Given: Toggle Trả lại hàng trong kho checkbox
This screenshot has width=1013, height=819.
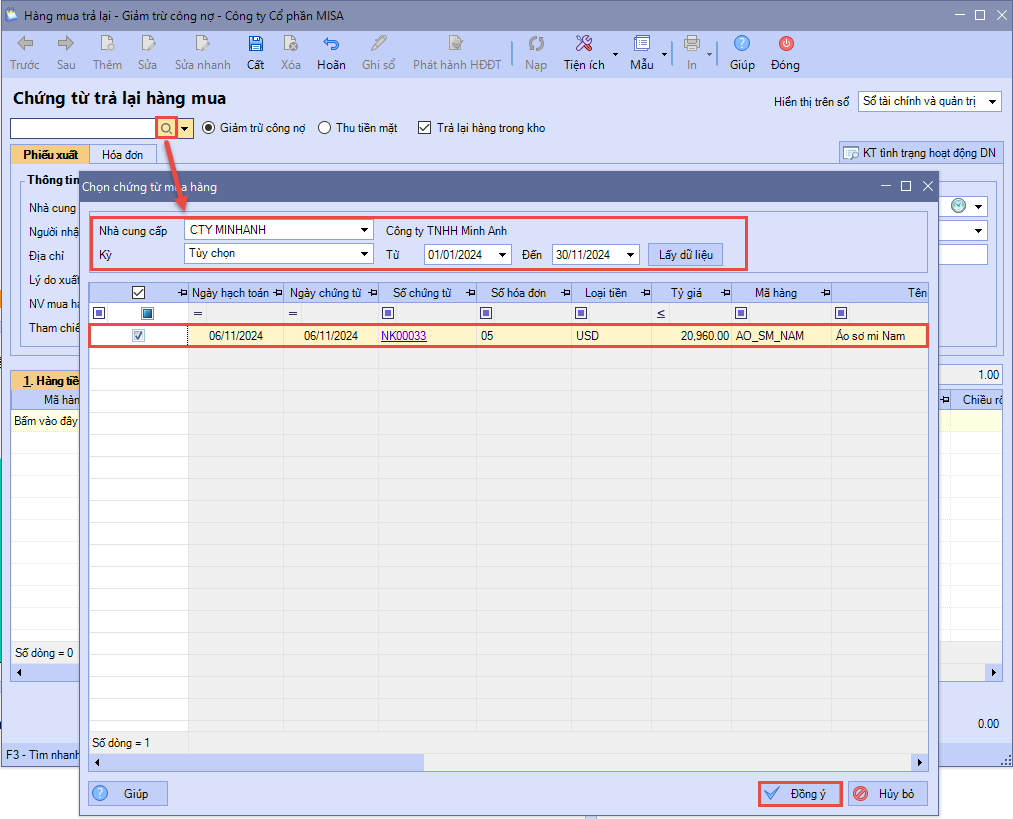Looking at the screenshot, I should (x=425, y=128).
